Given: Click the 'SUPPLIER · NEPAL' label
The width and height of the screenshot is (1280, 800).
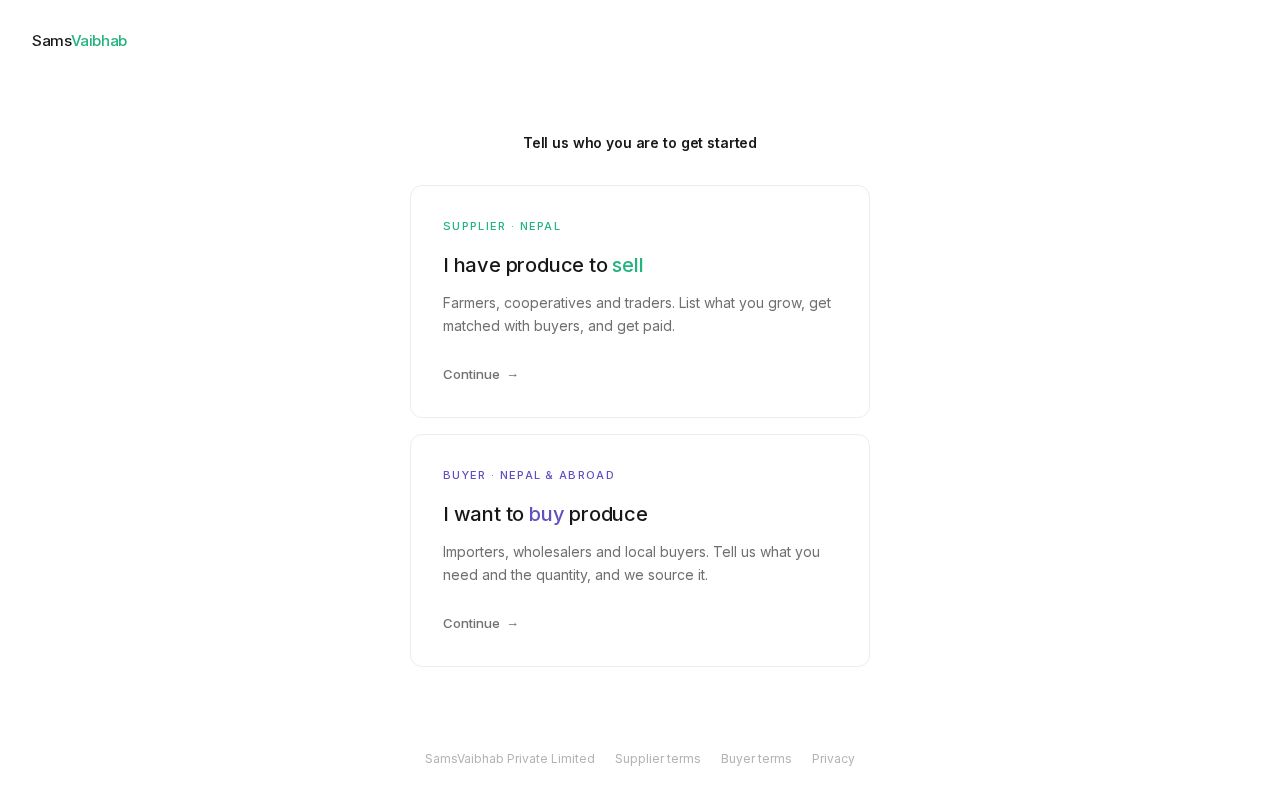Looking at the screenshot, I should point(502,226).
